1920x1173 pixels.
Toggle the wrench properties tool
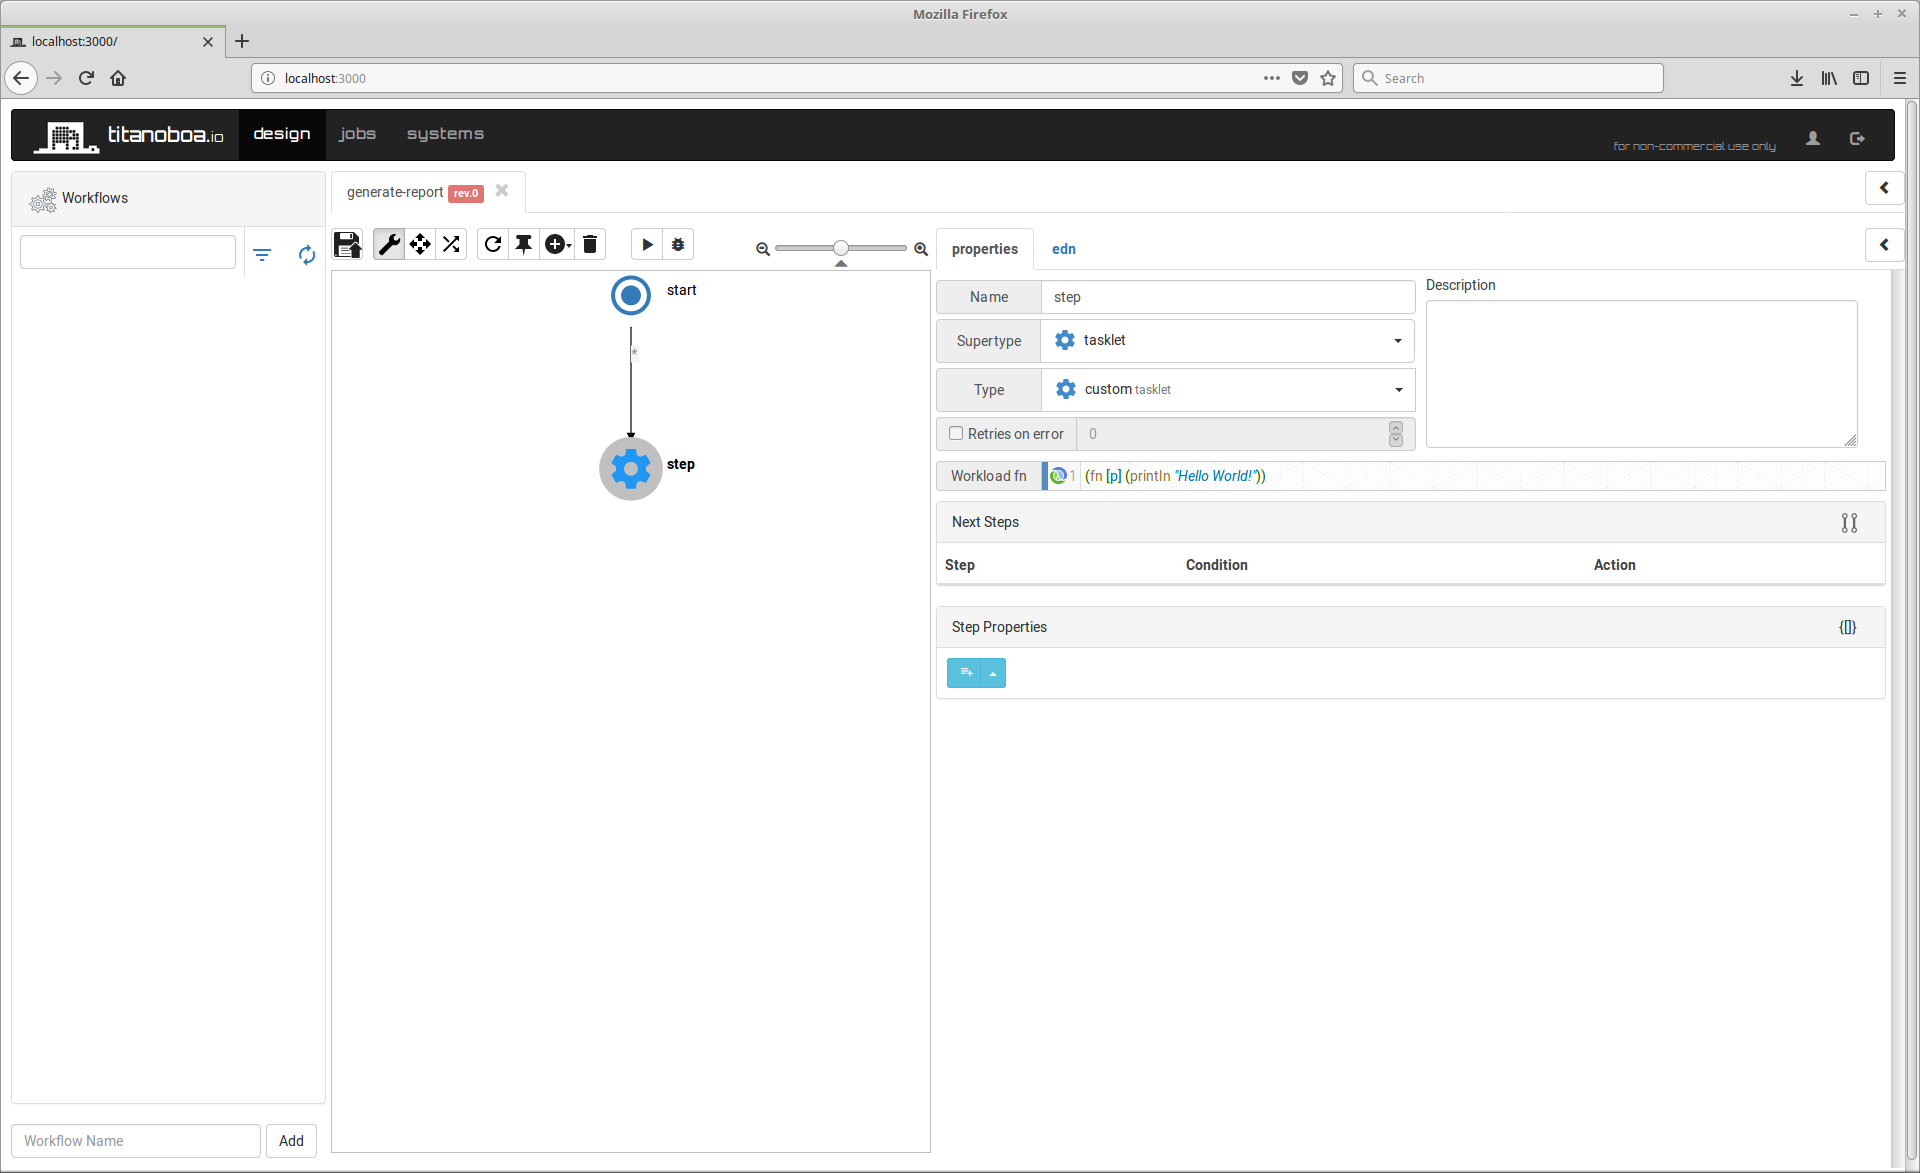pyautogui.click(x=389, y=245)
